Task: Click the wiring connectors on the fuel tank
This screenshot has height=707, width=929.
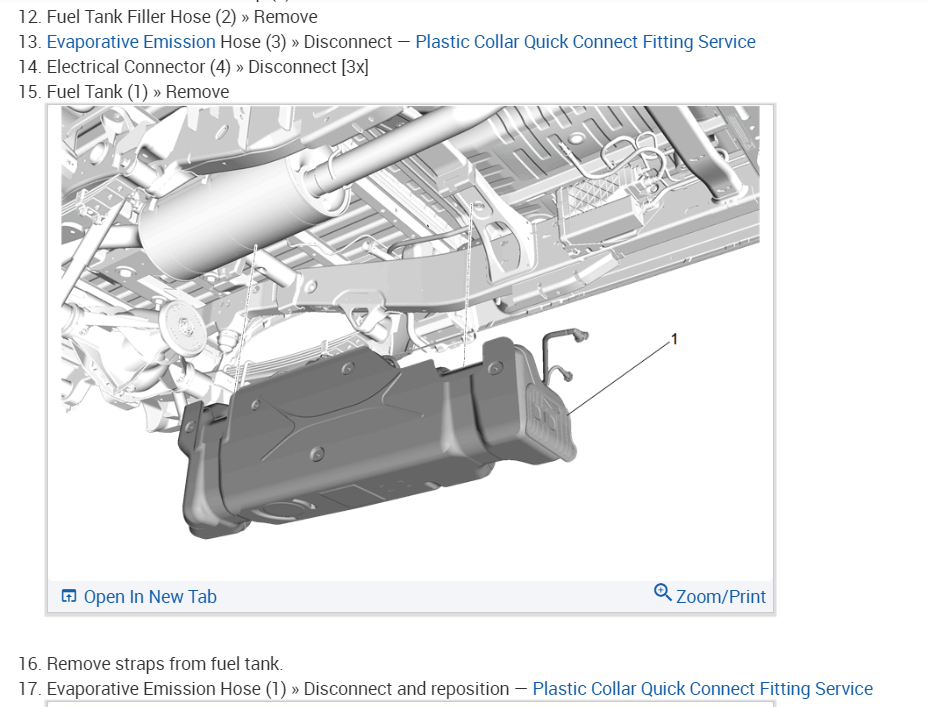Action: pyautogui.click(x=563, y=356)
